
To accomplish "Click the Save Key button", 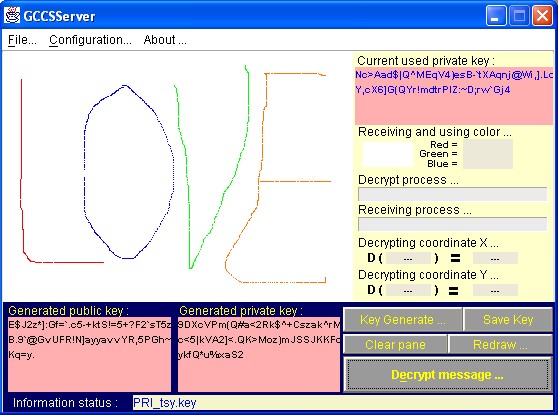I will [508, 320].
